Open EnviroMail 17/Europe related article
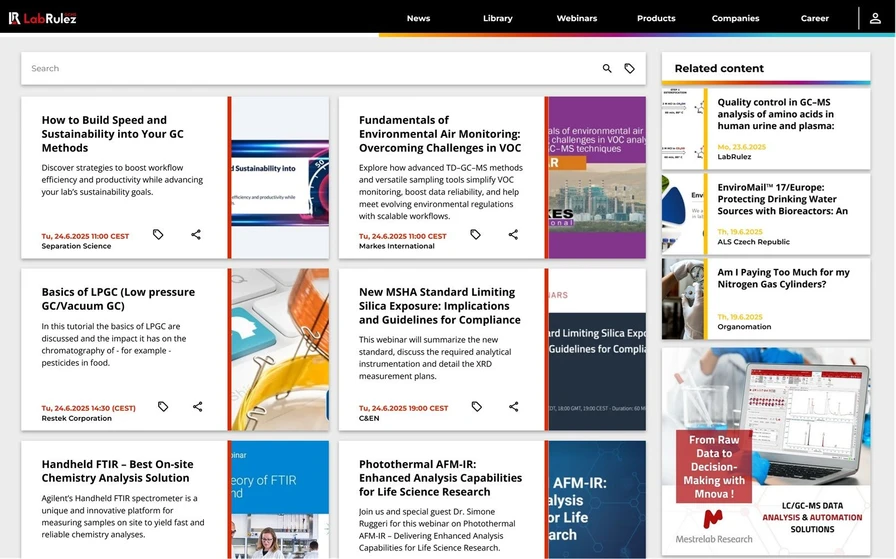Screen dimensions: 896x559 click(782, 199)
